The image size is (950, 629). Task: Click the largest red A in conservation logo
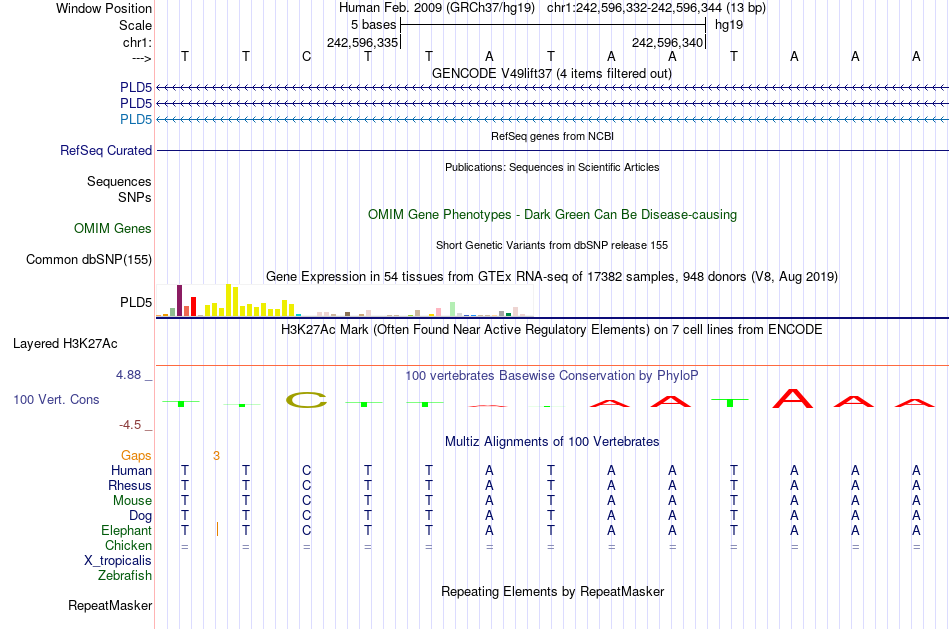(x=792, y=398)
